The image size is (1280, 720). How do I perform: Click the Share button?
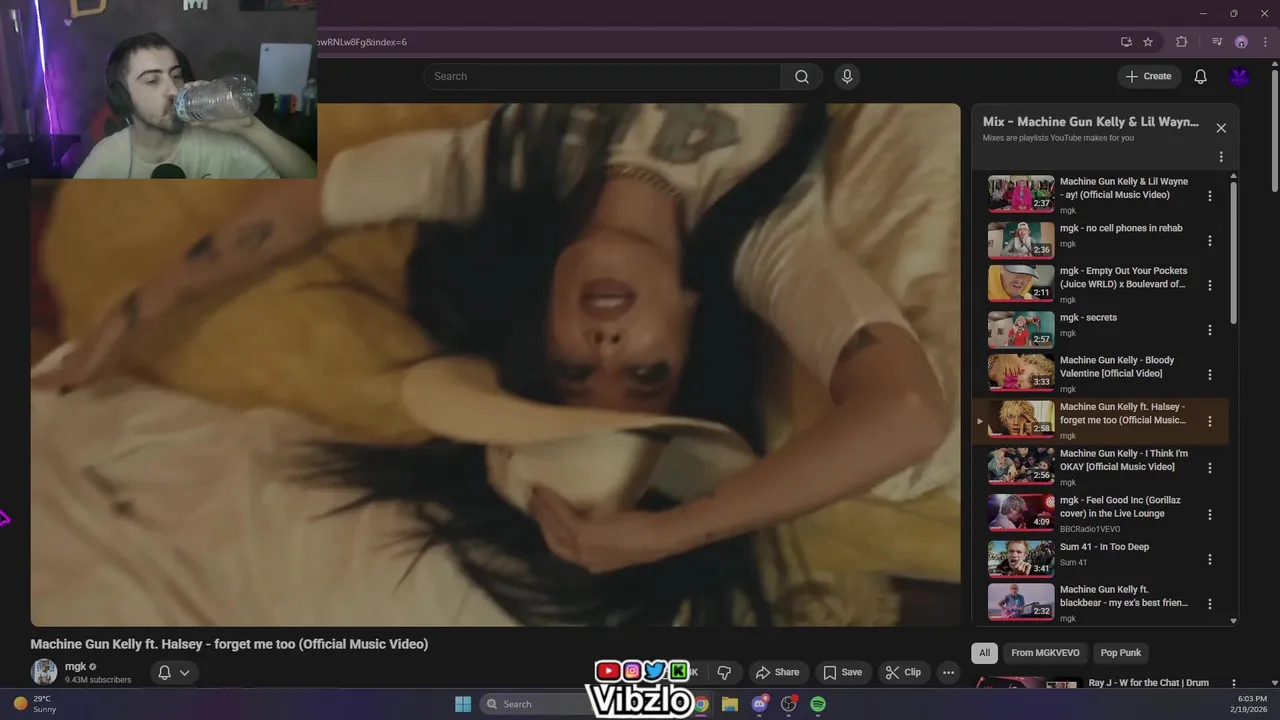pyautogui.click(x=777, y=672)
